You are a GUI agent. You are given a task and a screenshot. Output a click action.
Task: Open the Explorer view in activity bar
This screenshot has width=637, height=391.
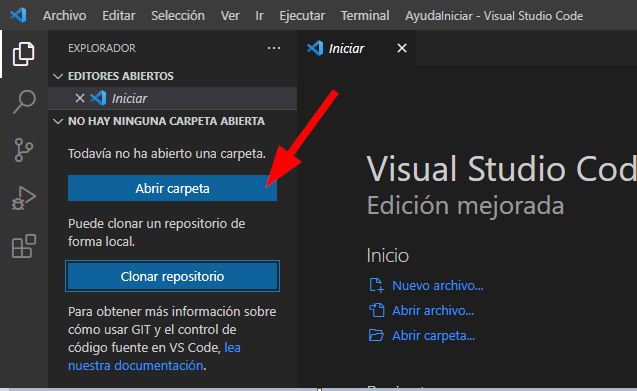(x=24, y=54)
